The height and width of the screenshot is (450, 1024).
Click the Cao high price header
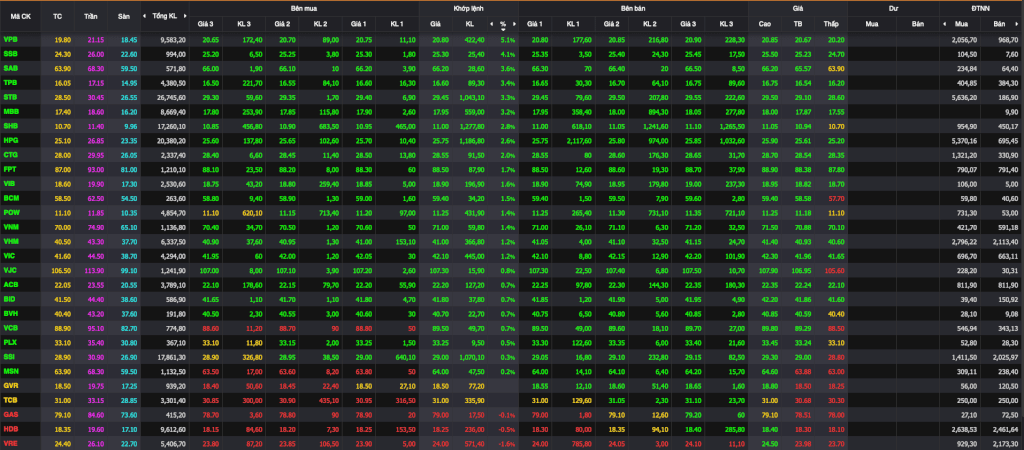coord(764,24)
